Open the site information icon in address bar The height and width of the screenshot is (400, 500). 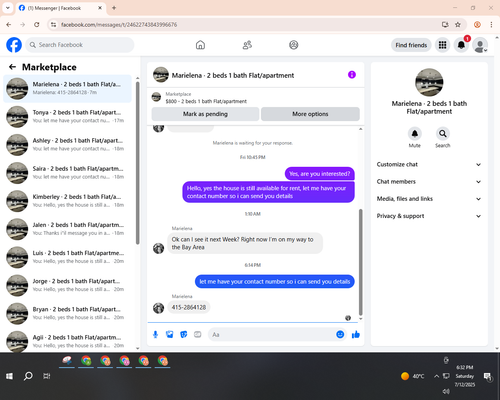click(53, 24)
